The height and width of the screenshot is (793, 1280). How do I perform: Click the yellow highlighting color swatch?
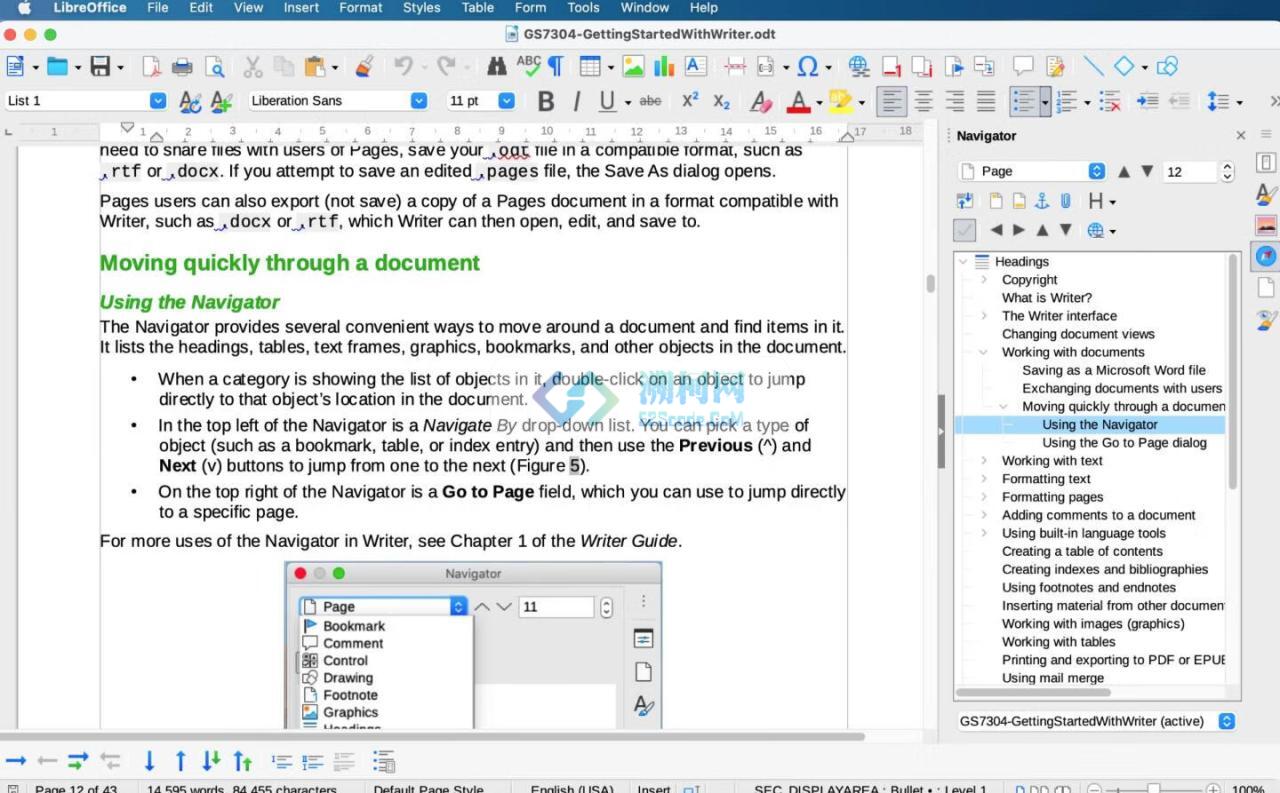click(839, 101)
